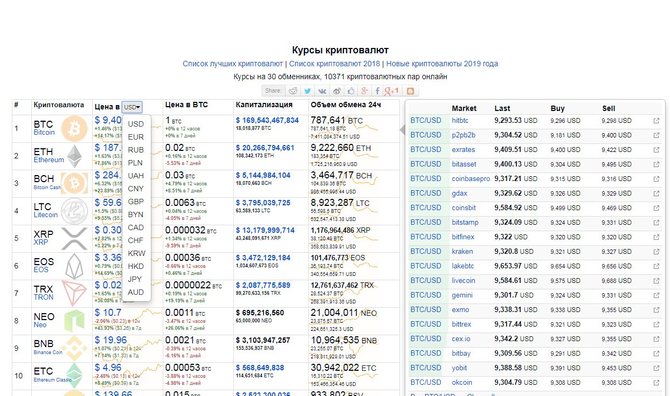Pick GBP from the currency options

[x=136, y=202]
